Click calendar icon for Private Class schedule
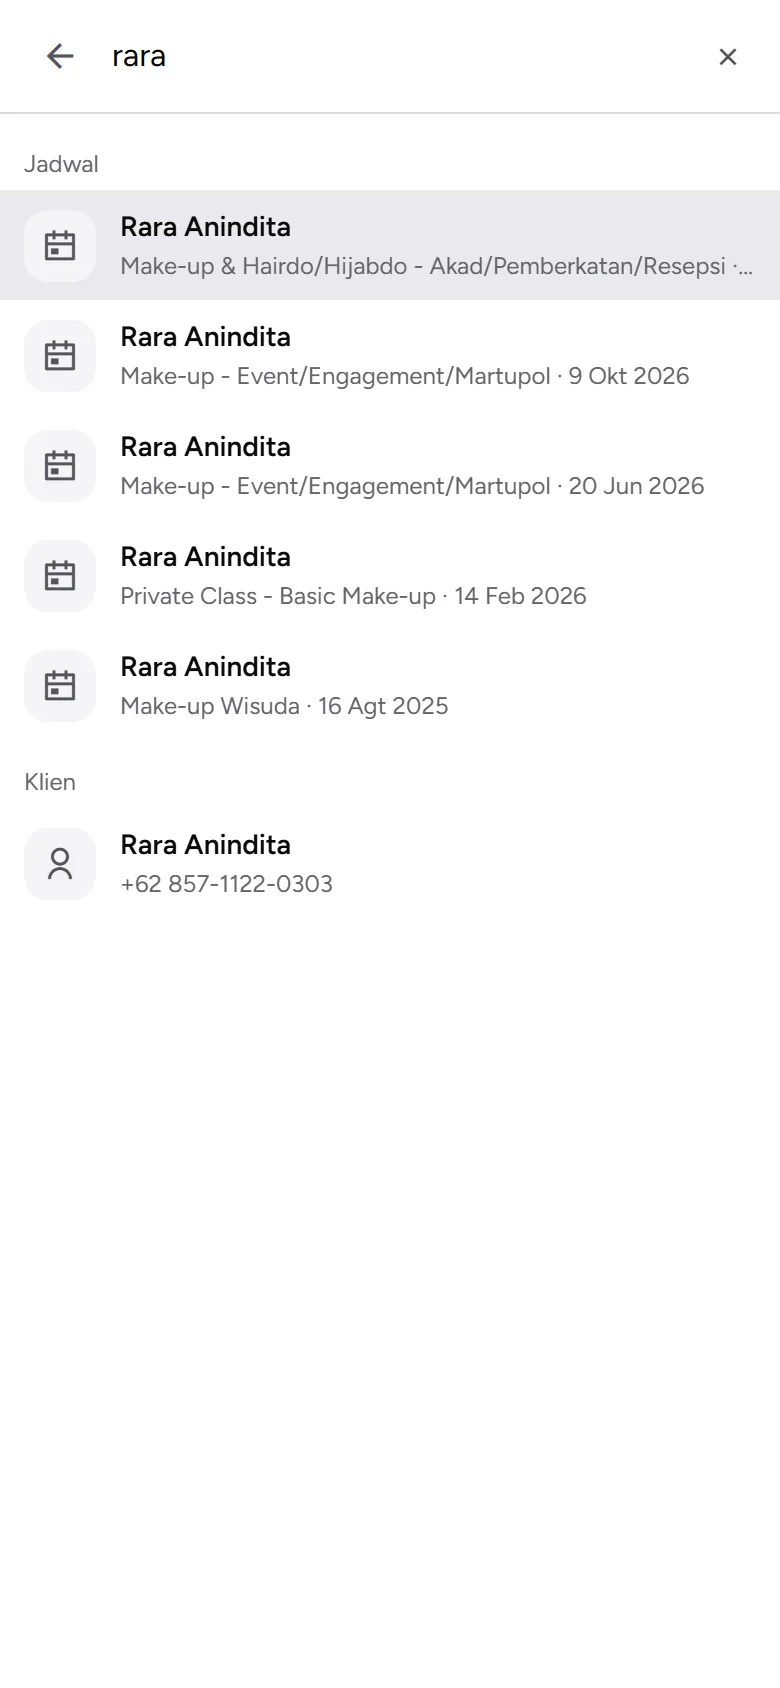Image resolution: width=780 pixels, height=1688 pixels. [x=60, y=575]
